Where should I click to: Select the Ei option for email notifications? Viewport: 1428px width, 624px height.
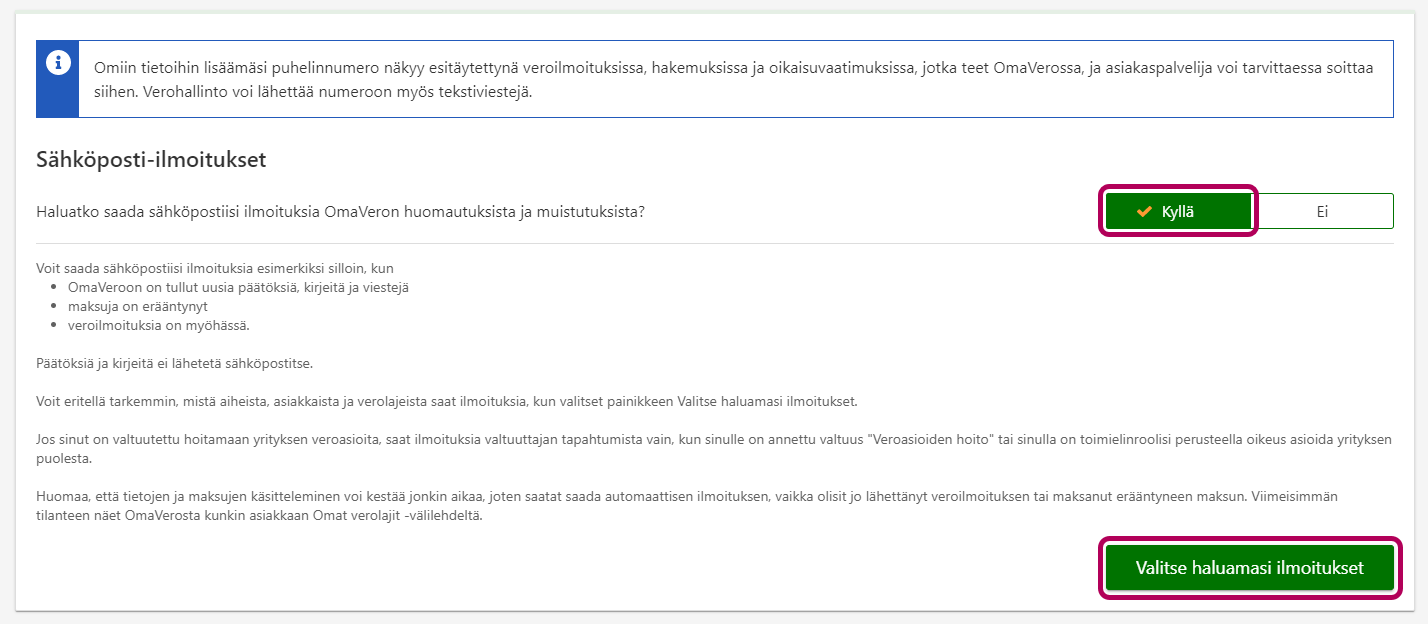(x=1322, y=212)
